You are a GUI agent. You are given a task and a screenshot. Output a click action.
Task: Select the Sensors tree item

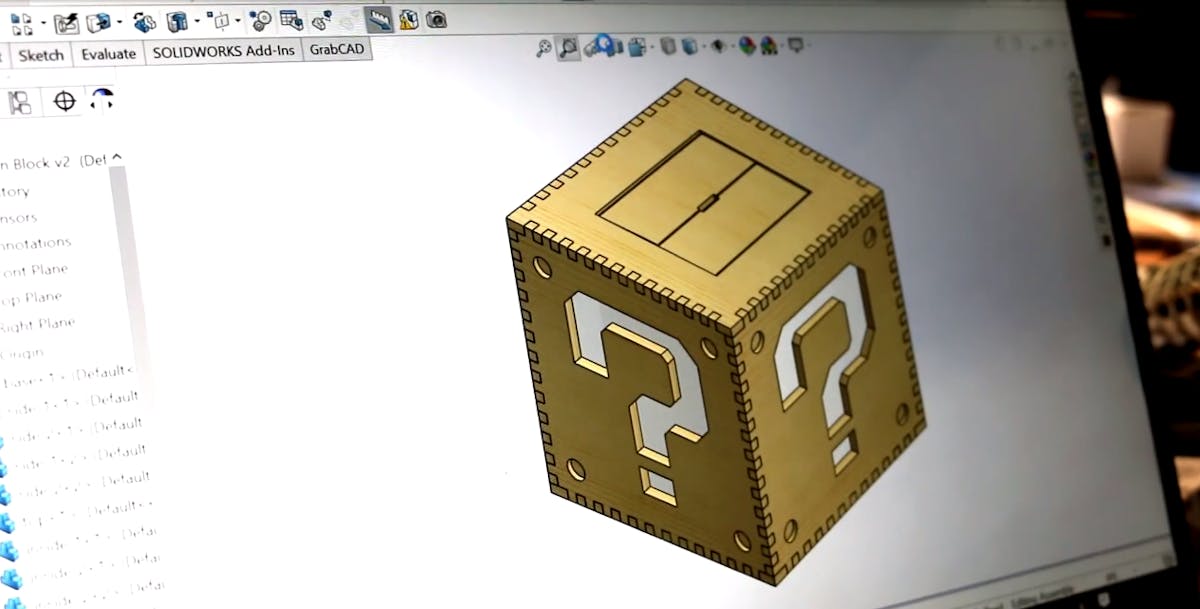pos(19,217)
